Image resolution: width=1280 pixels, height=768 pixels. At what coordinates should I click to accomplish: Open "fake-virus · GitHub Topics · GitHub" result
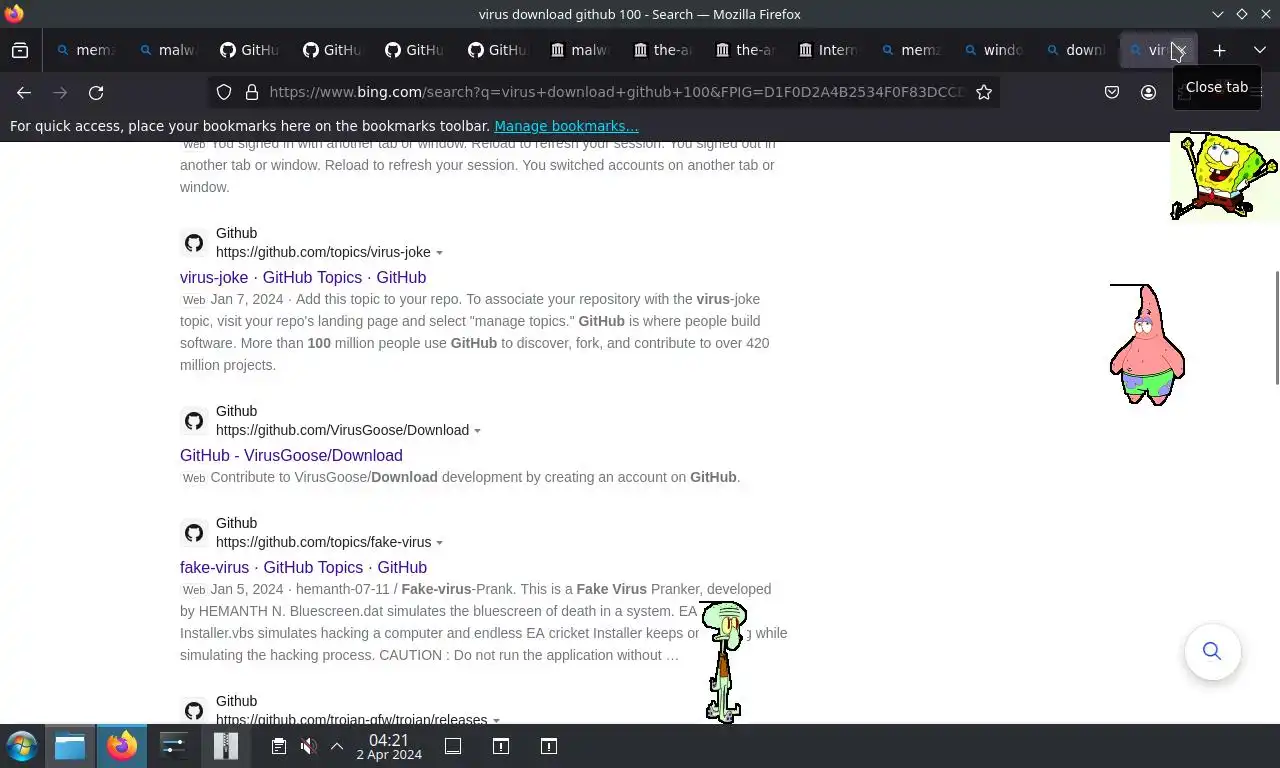point(303,567)
